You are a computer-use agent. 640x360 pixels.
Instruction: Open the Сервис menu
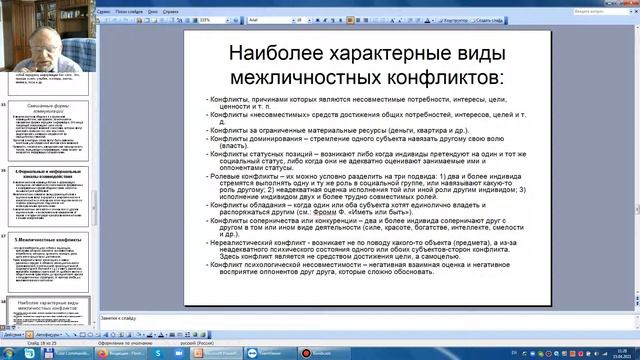(x=103, y=12)
